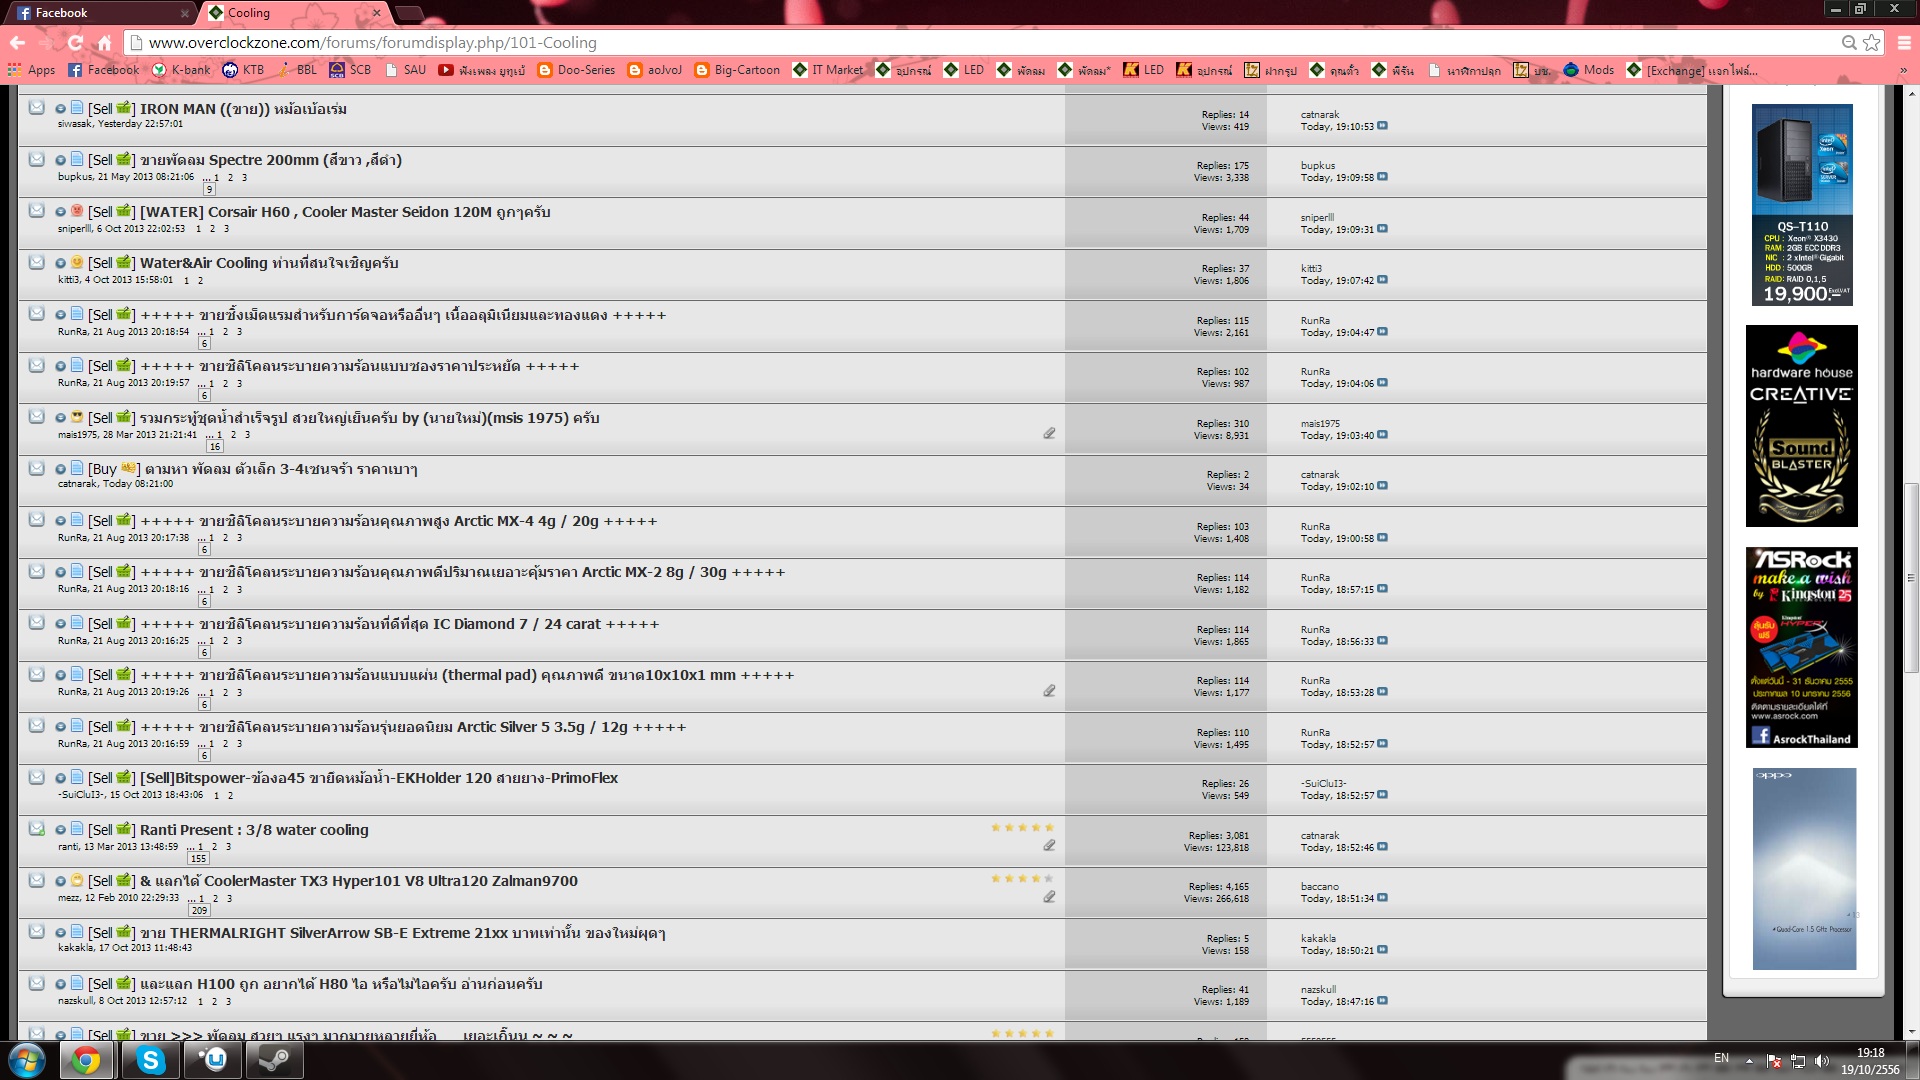The image size is (1920, 1080).
Task: Click the Steam icon in the taskbar
Action: coord(273,1060)
